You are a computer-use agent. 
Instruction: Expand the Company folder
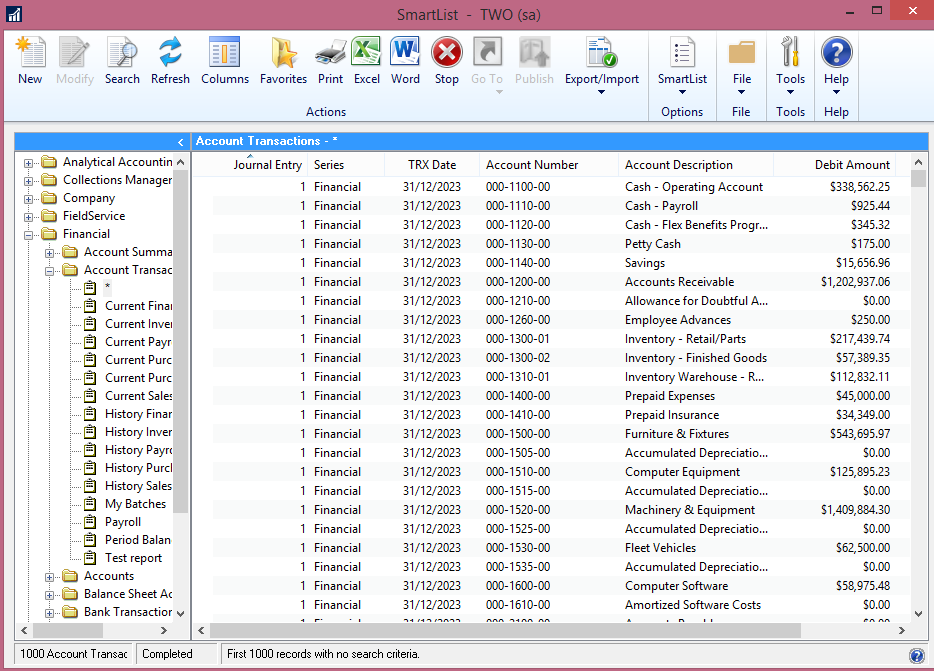[x=28, y=198]
